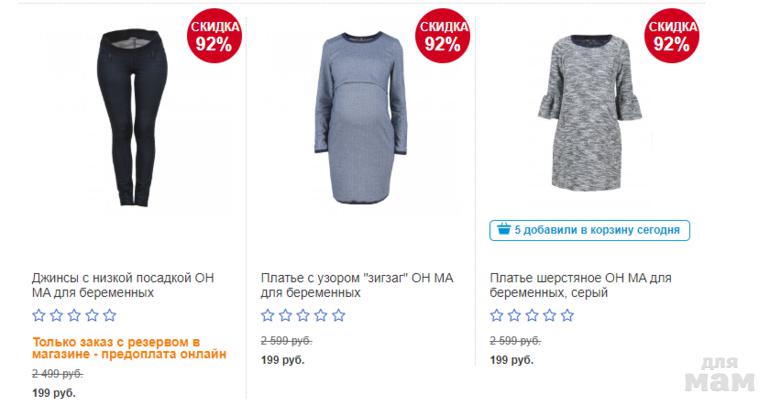Give the zigzag dress three stars
Viewport: 770px width, 406px height.
pyautogui.click(x=303, y=316)
